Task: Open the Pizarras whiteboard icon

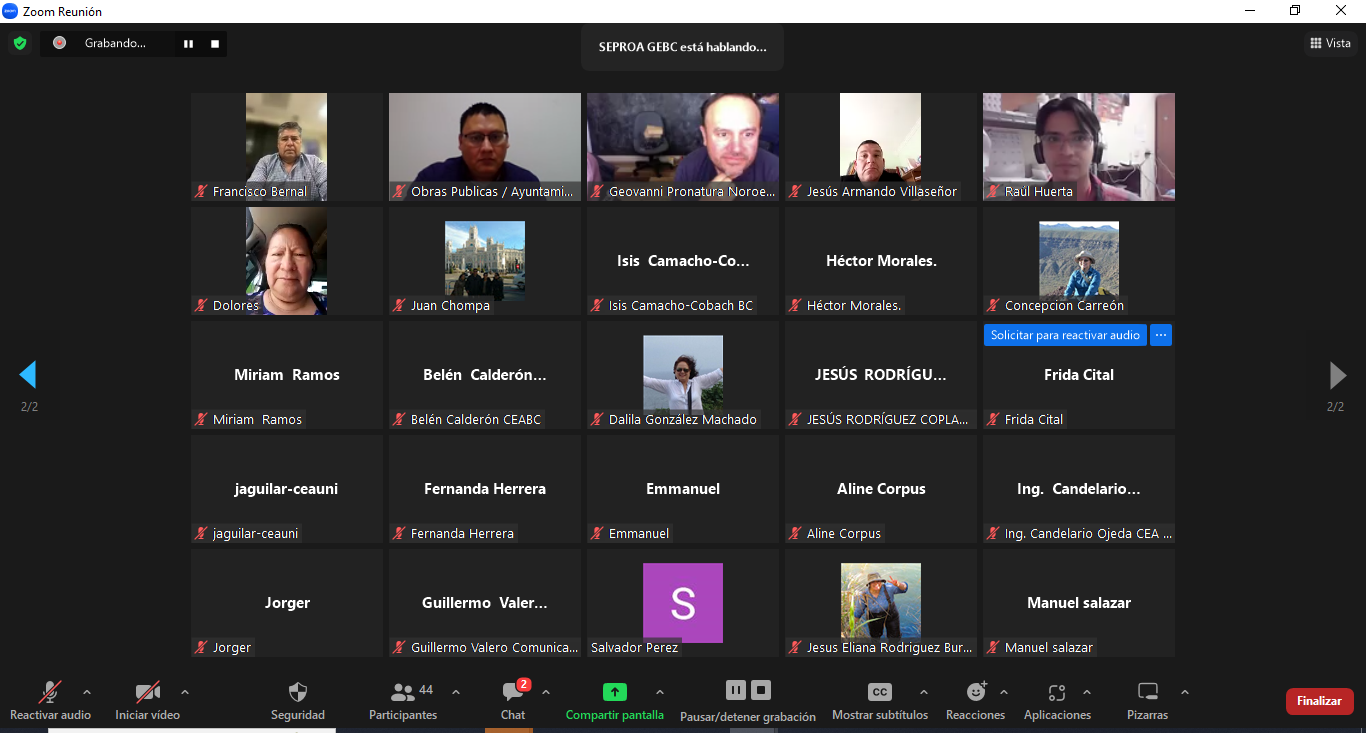Action: (1147, 692)
